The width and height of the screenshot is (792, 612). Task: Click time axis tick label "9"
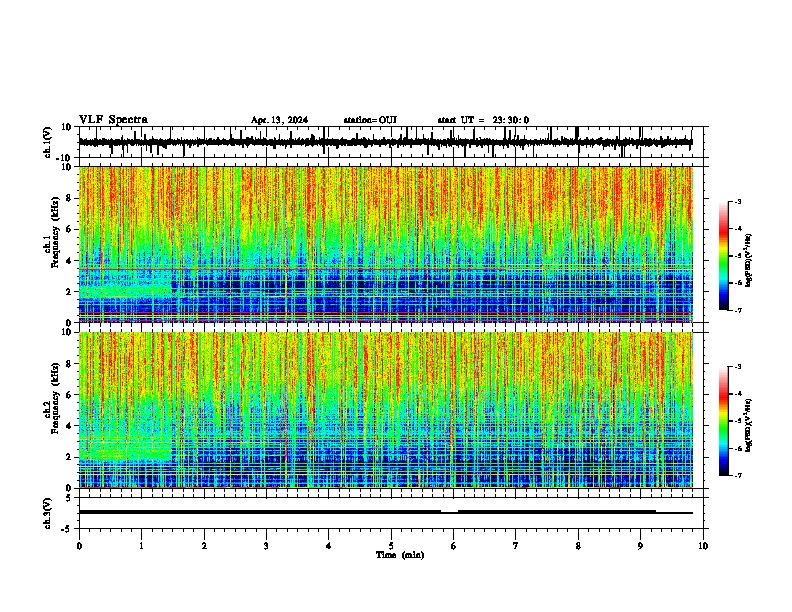click(640, 546)
